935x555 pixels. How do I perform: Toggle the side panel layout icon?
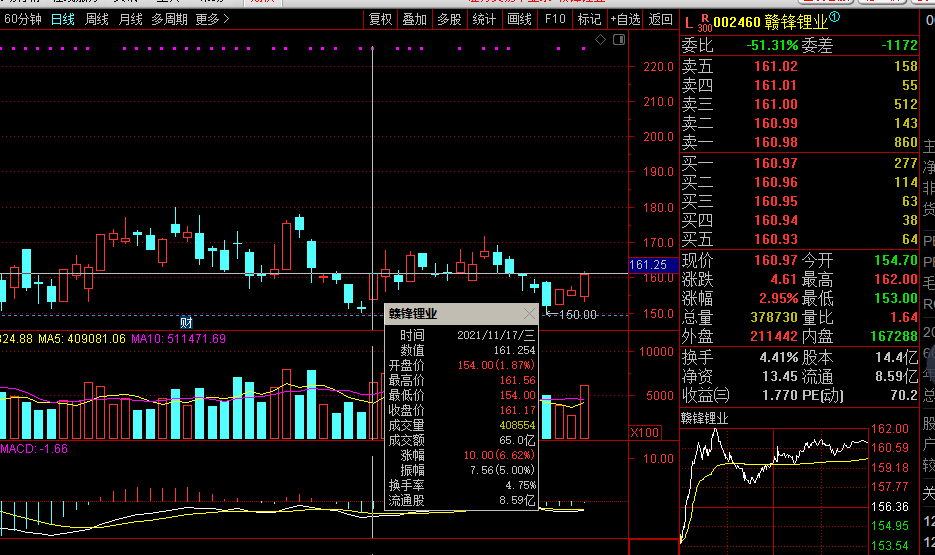619,39
